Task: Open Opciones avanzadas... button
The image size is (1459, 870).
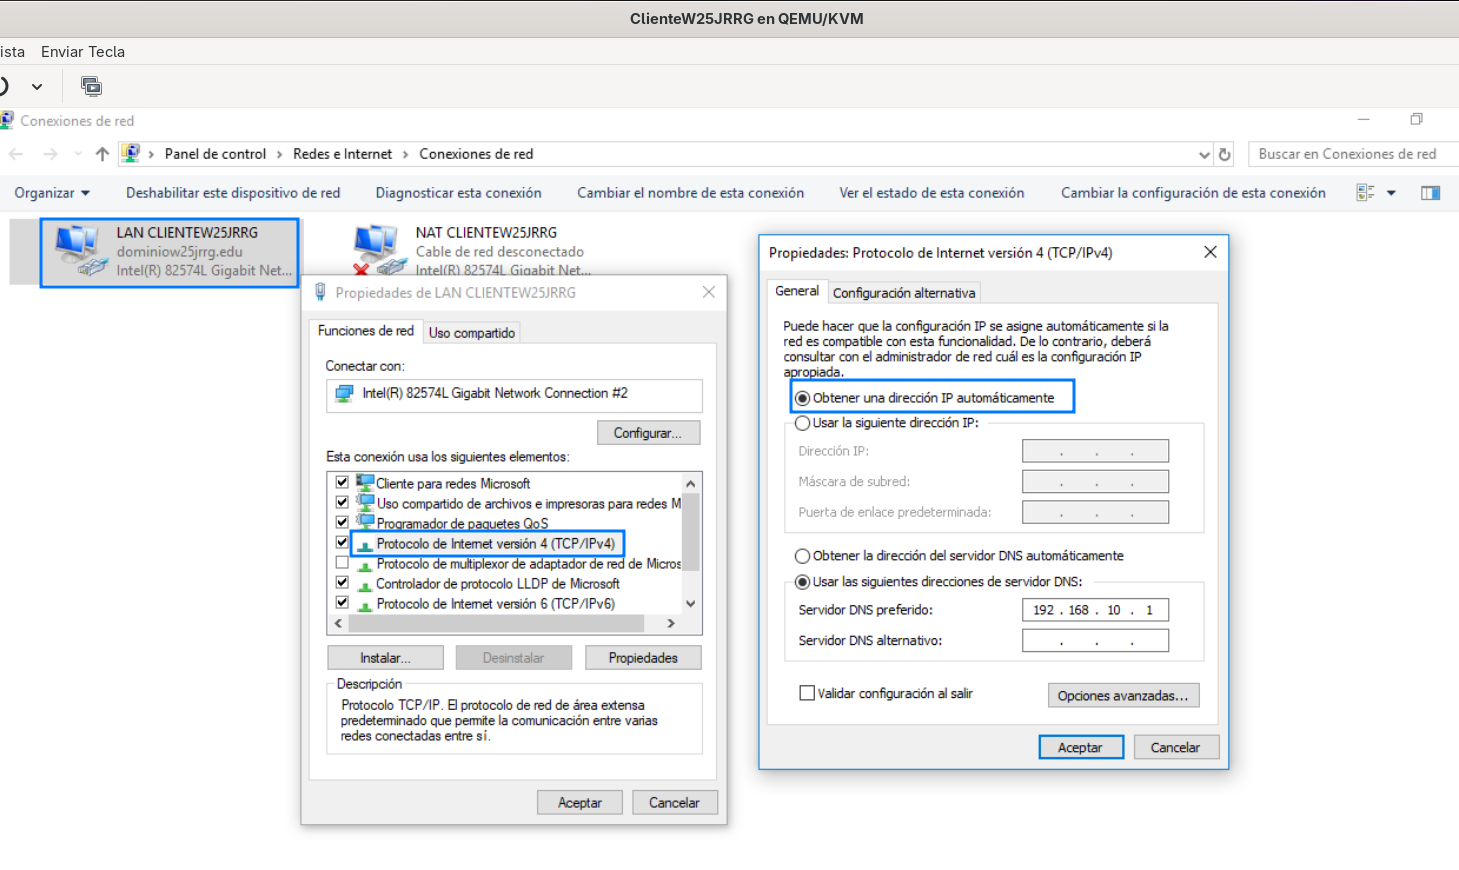Action: tap(1123, 696)
